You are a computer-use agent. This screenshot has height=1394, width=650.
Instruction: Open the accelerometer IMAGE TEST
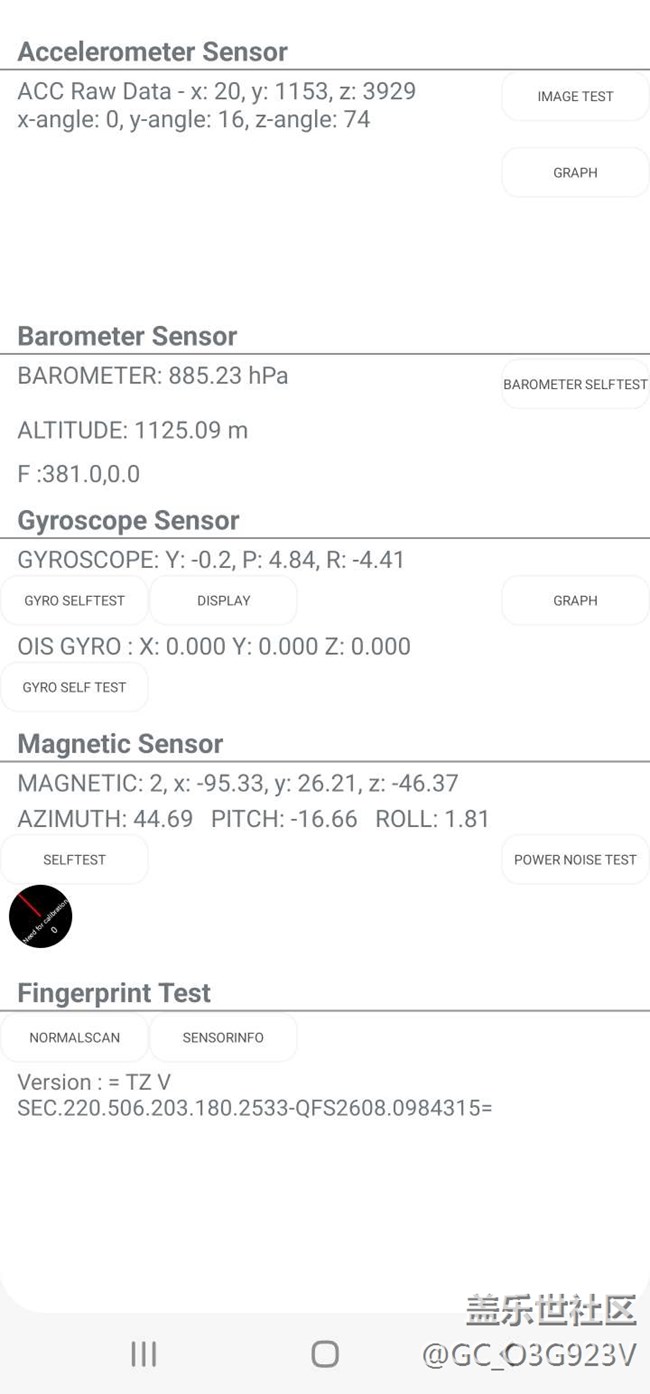575,97
